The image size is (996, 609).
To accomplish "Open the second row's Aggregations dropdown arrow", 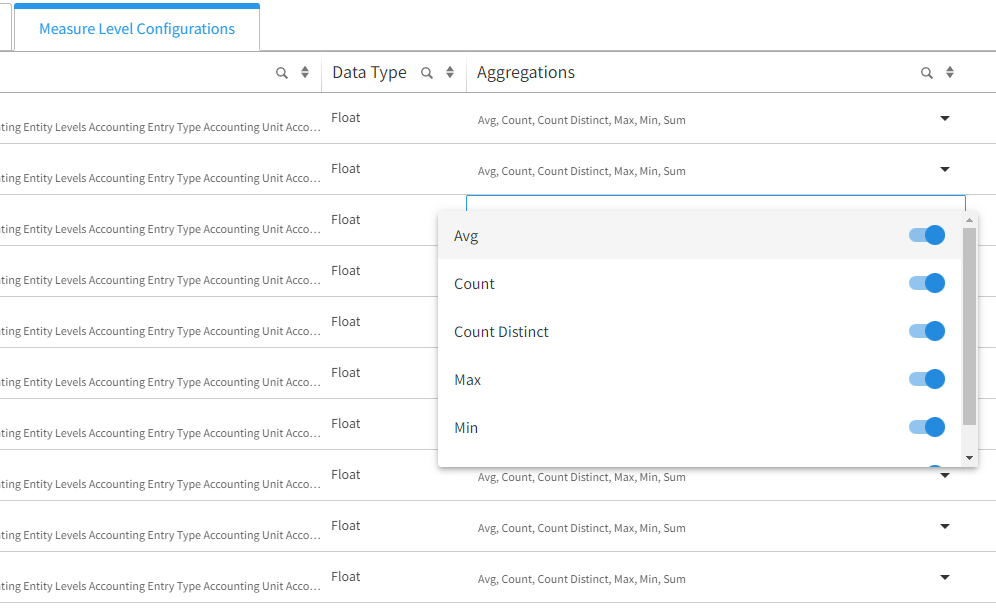I will (x=945, y=170).
